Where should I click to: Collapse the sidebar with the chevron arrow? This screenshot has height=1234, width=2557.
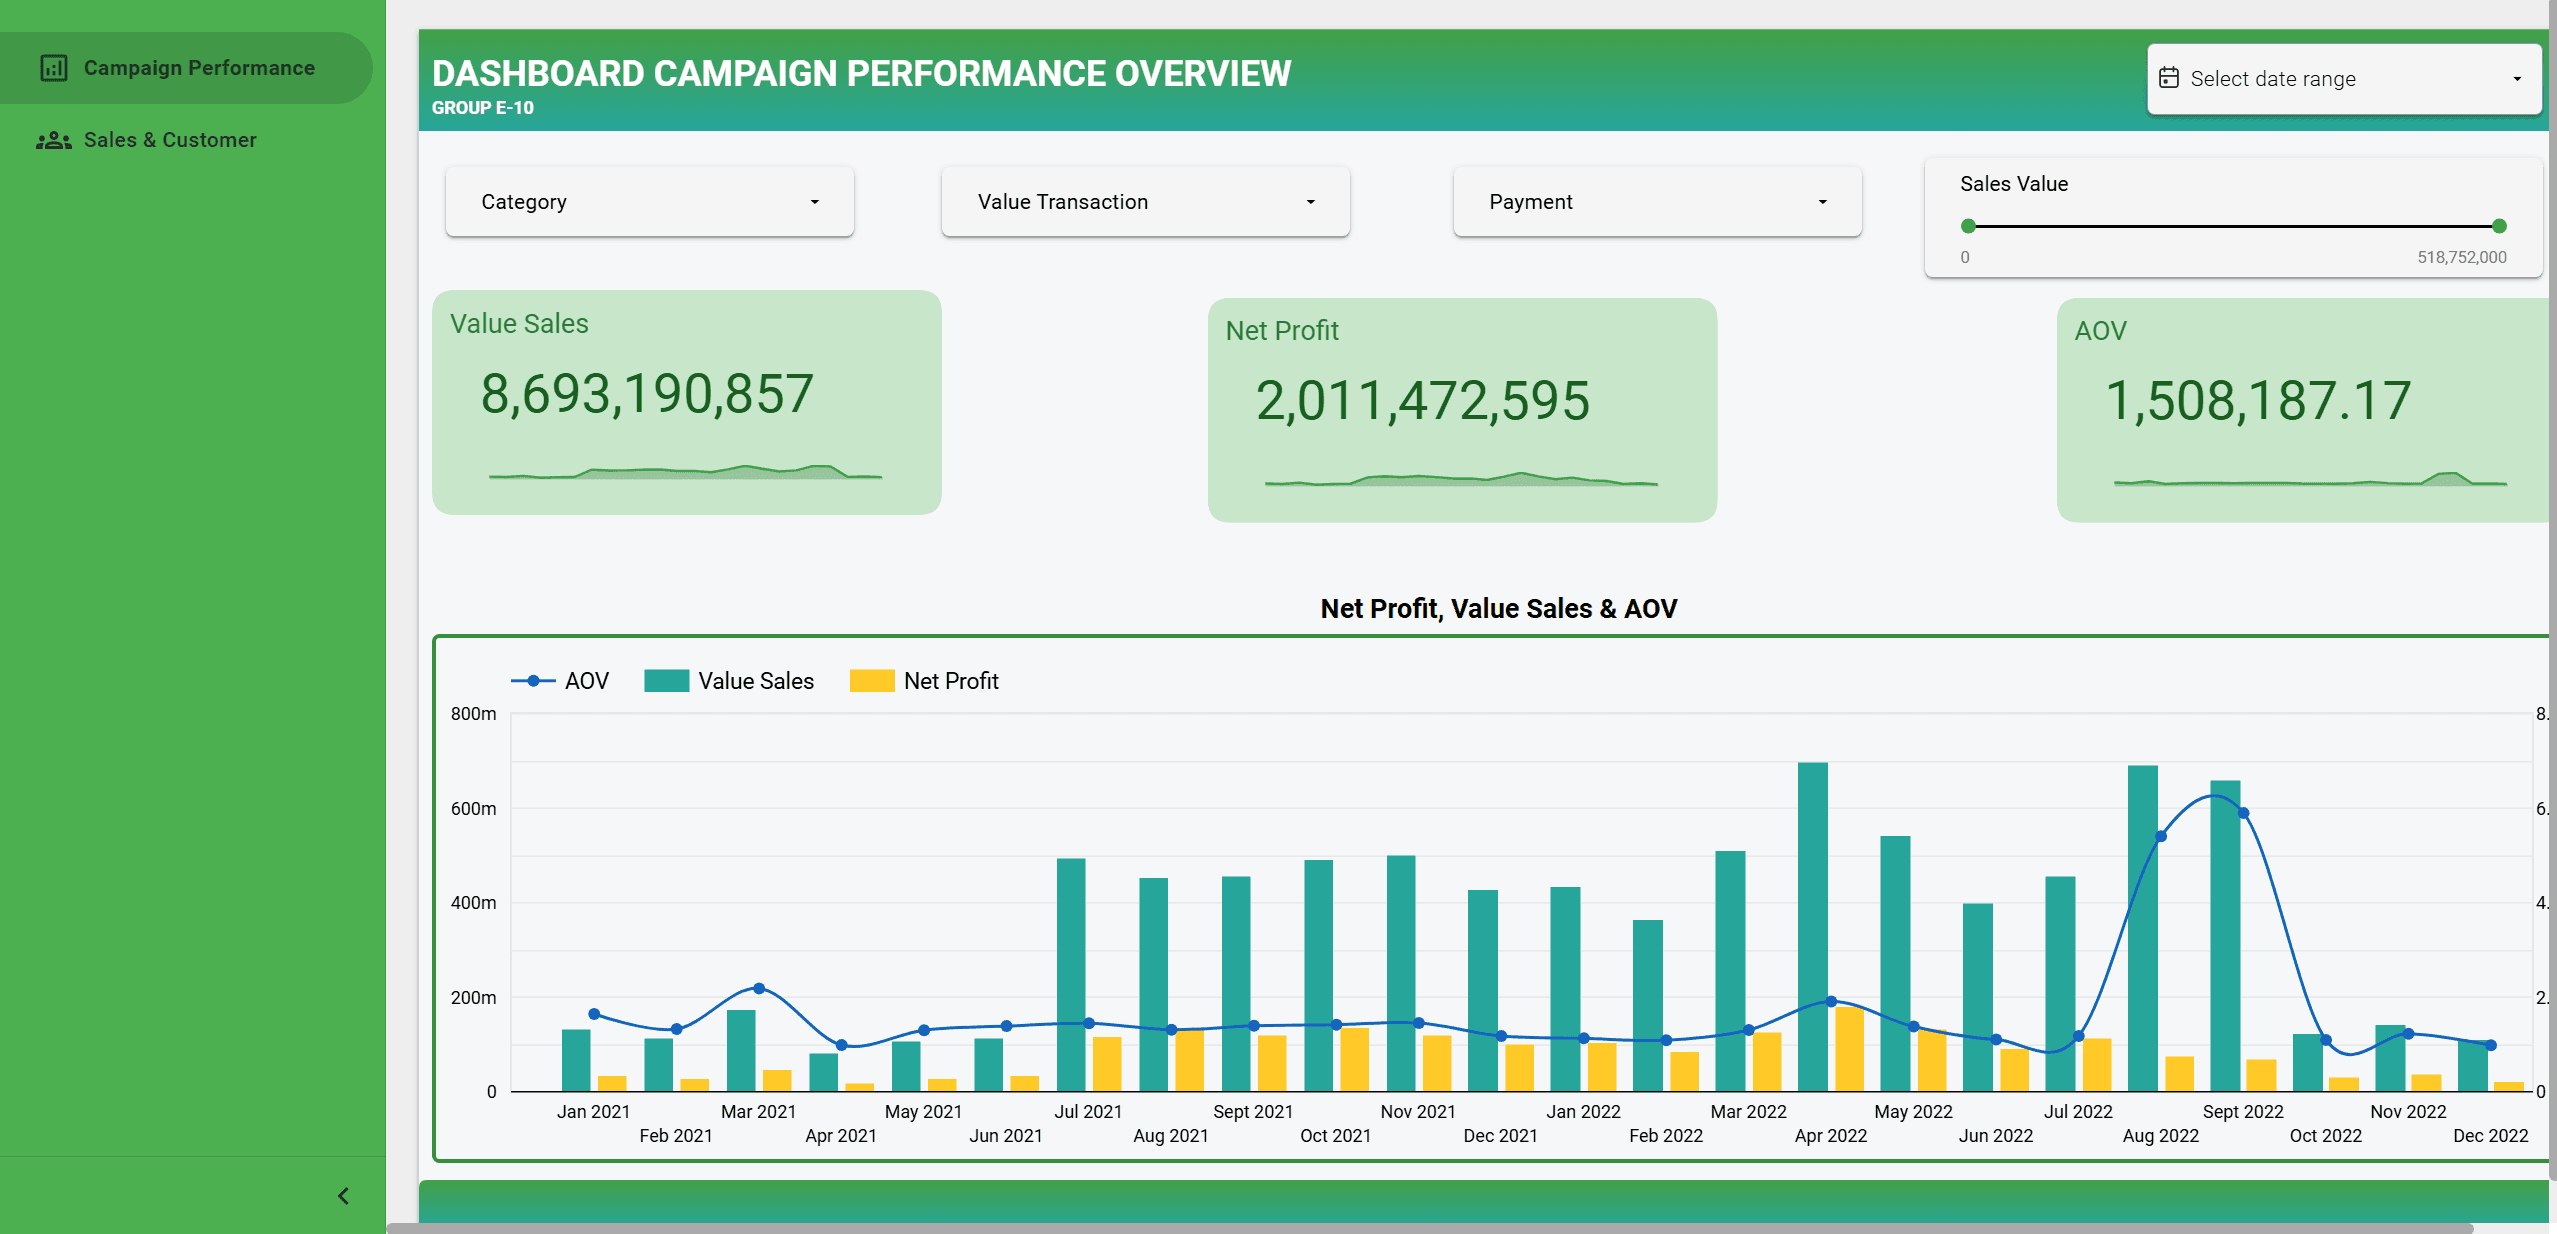[x=343, y=1196]
